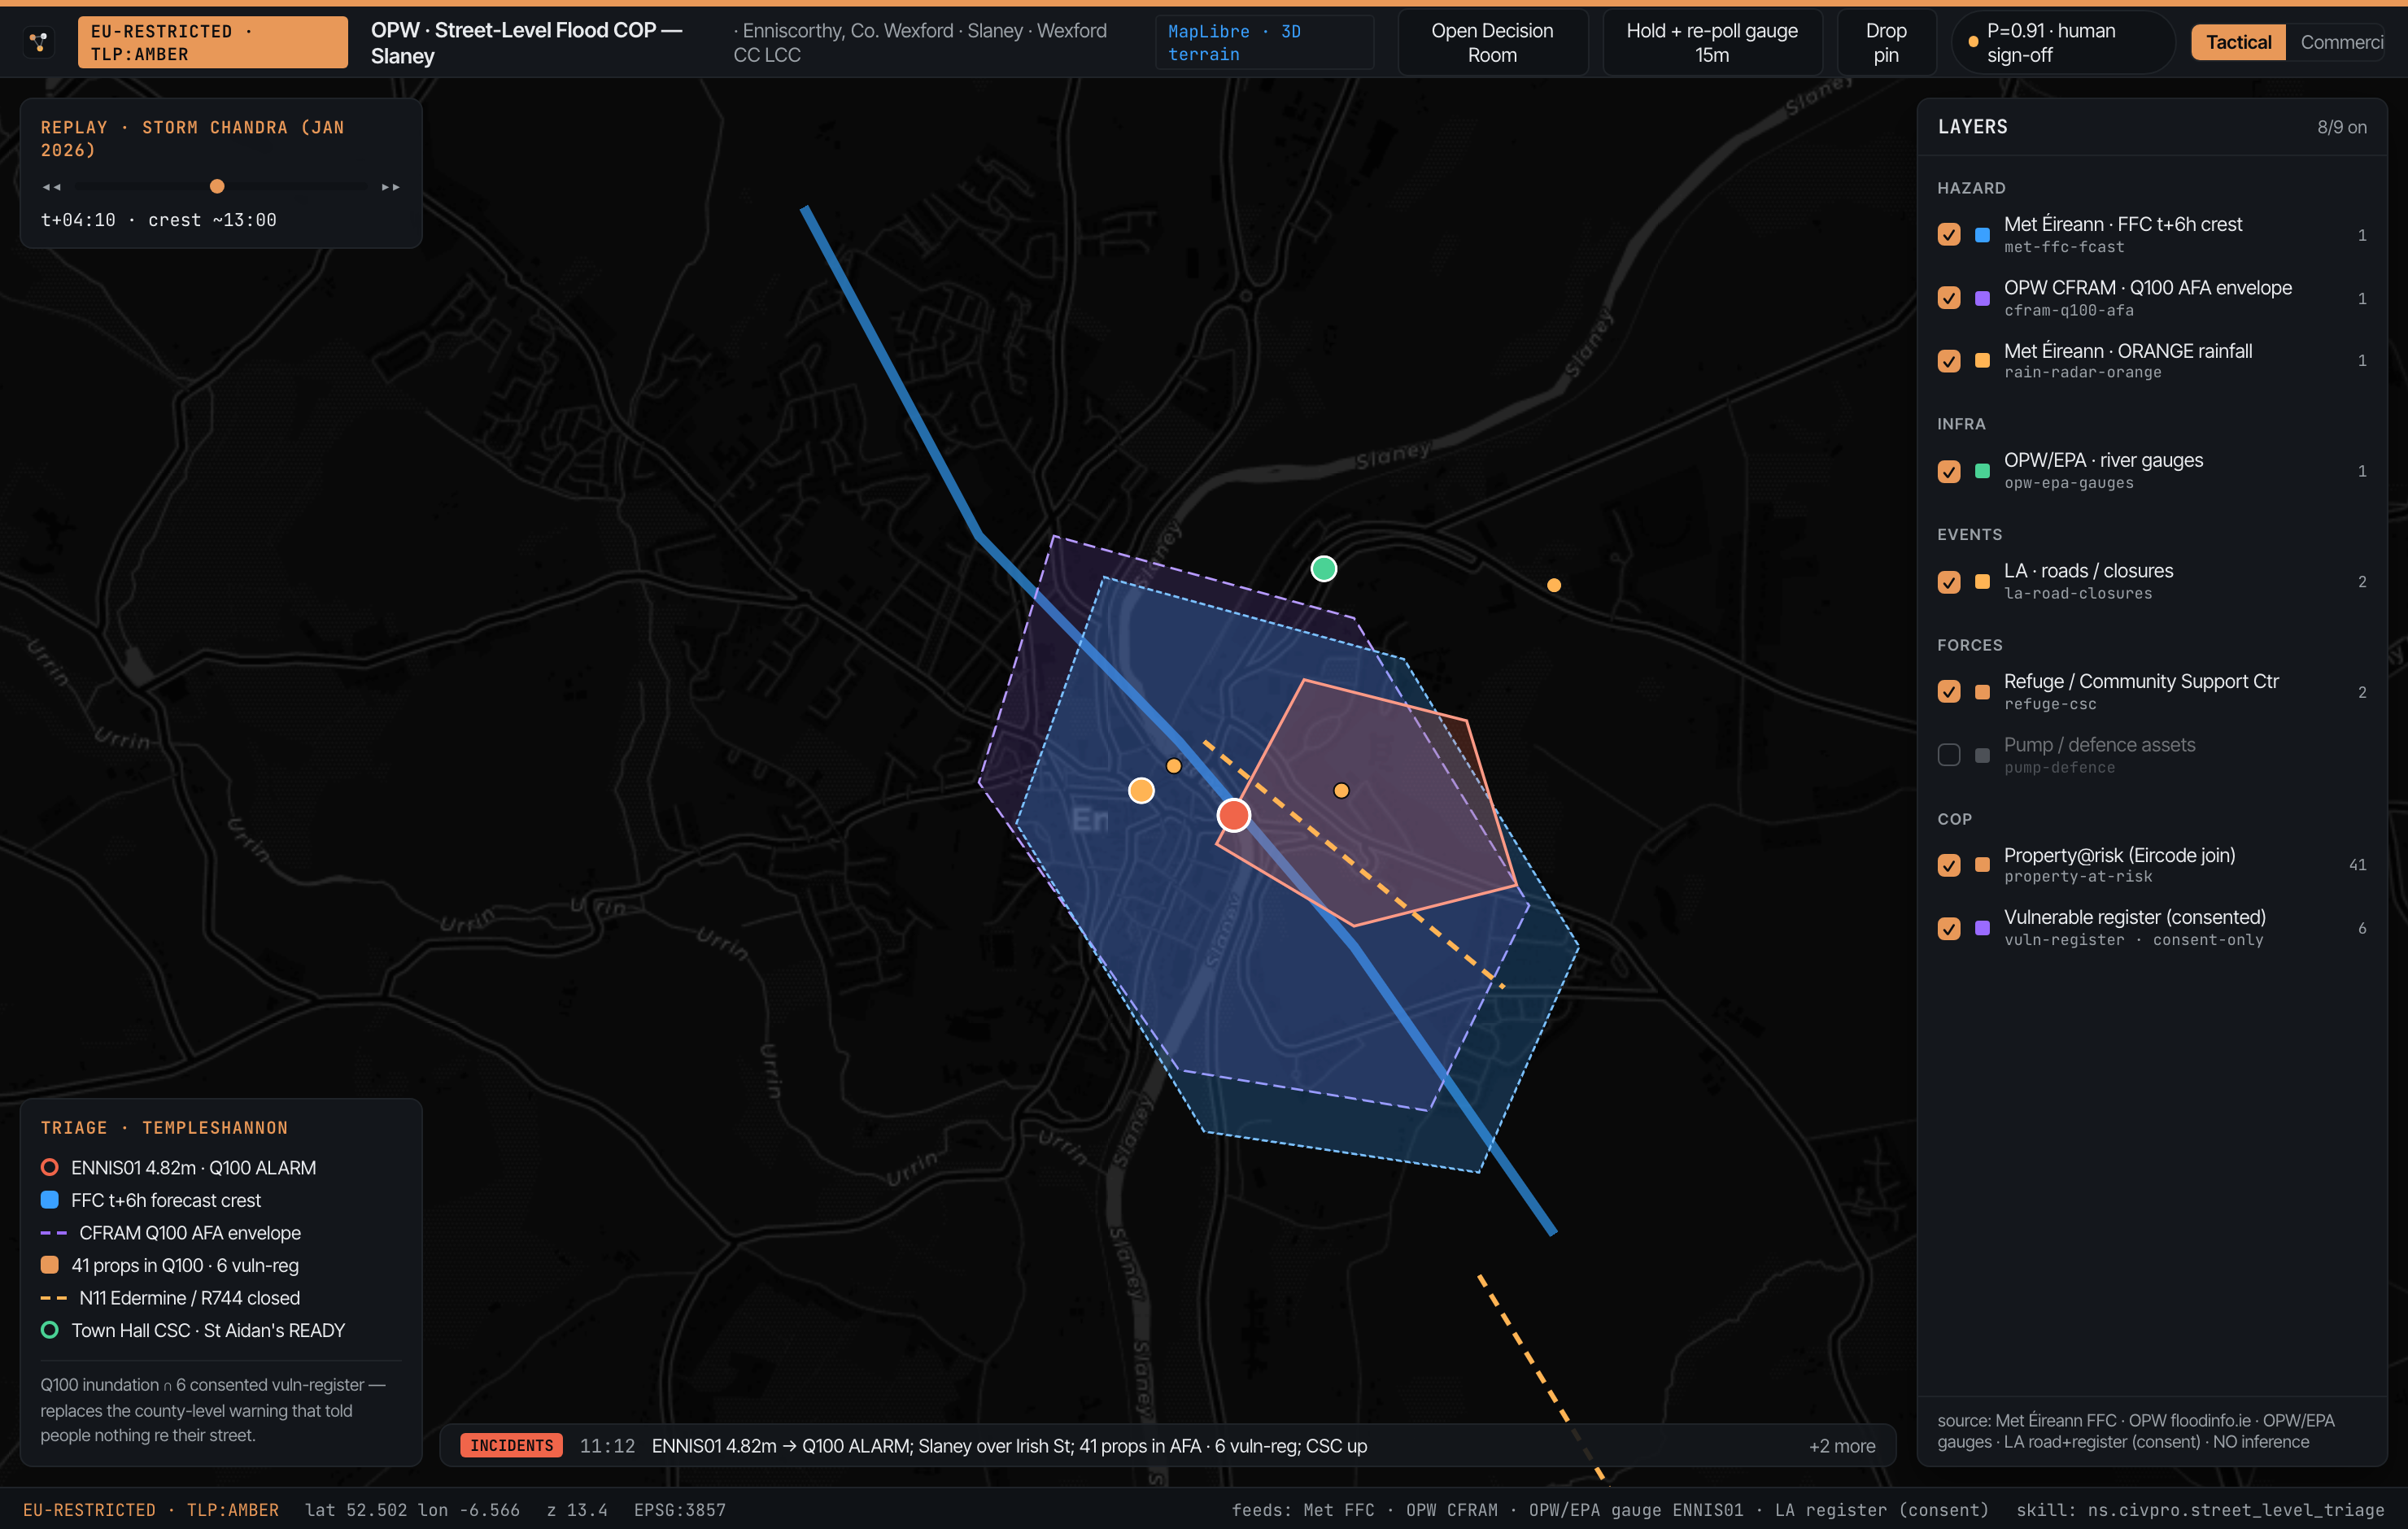
Task: Click 'TRIAGE · TEMPLESHANNON' panel title
Action: pyautogui.click(x=164, y=1128)
